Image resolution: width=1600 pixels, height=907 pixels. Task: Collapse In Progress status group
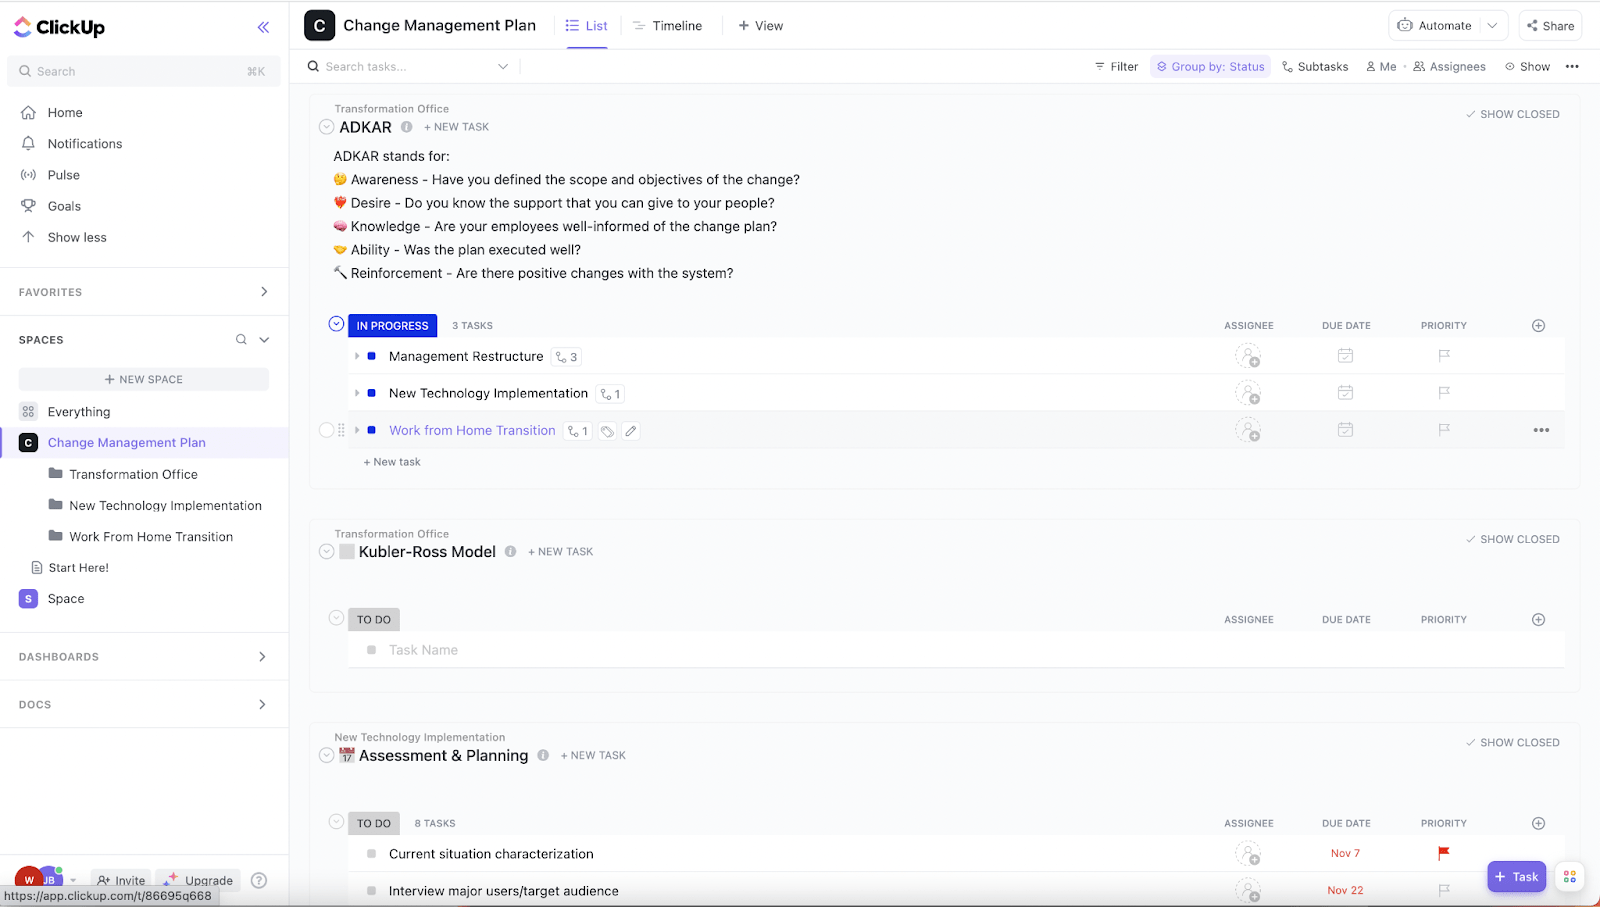tap(336, 324)
